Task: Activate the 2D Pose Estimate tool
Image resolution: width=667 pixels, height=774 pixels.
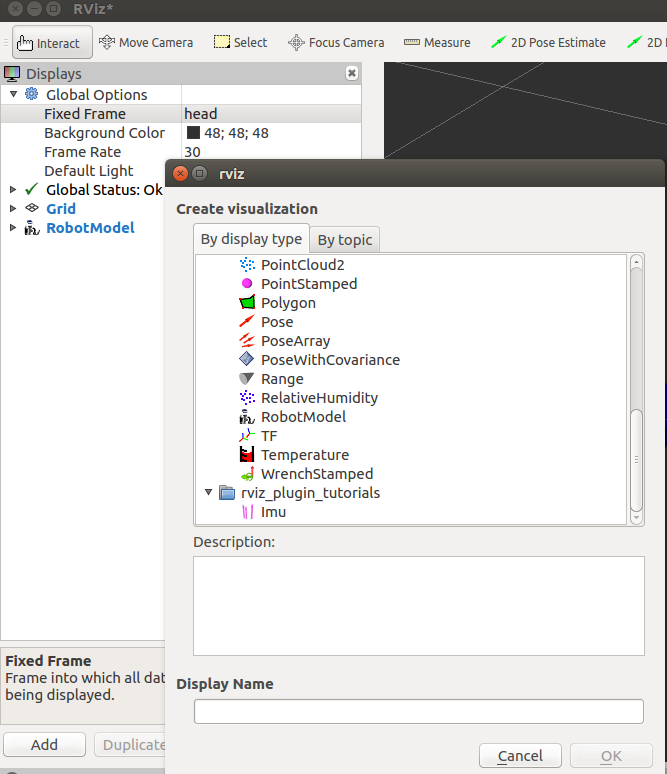Action: (x=548, y=42)
